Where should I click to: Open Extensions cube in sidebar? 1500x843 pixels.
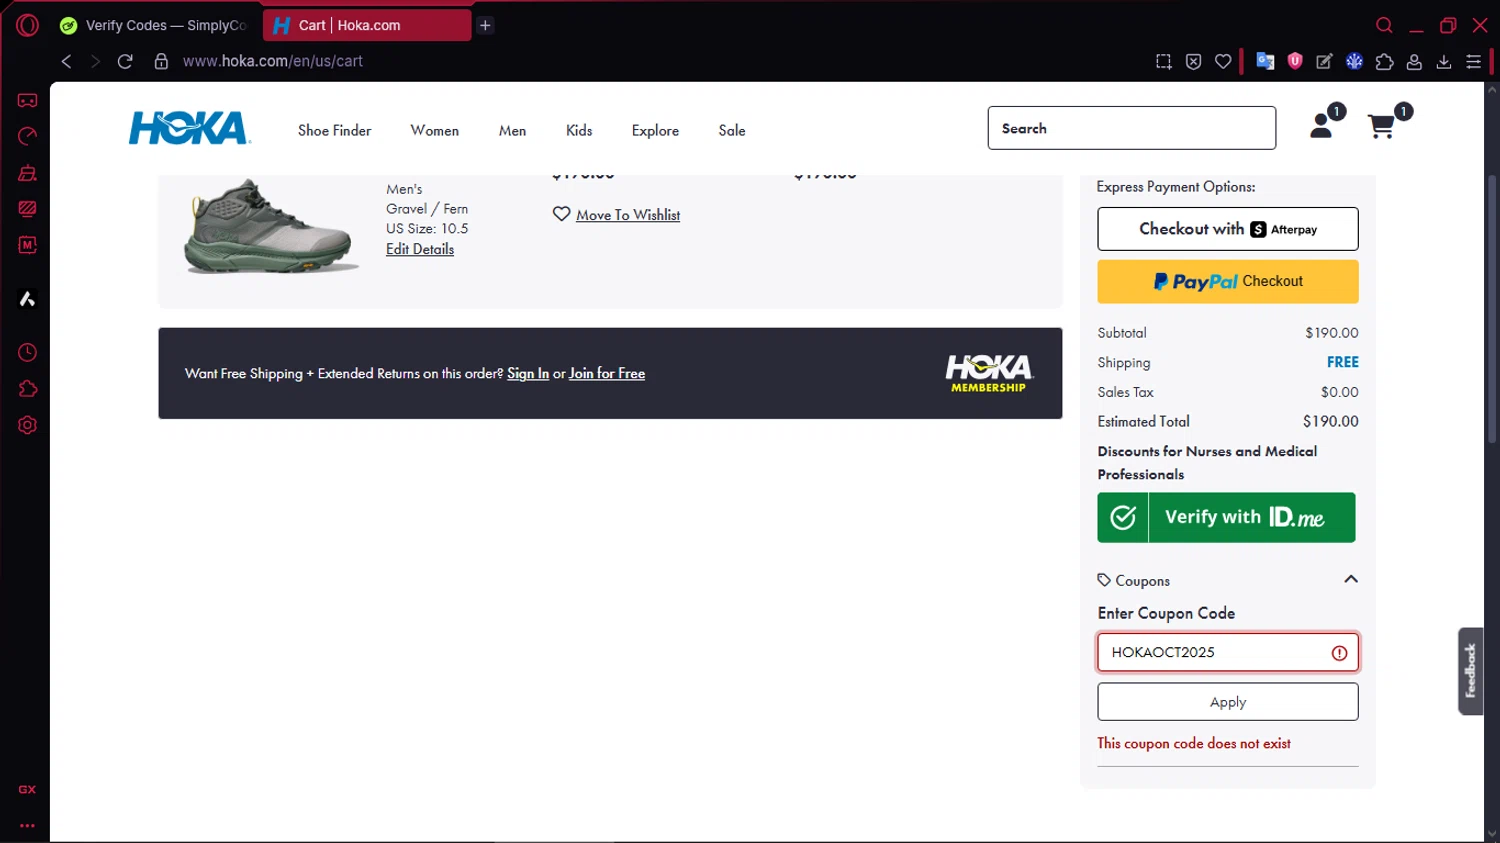[x=27, y=389]
